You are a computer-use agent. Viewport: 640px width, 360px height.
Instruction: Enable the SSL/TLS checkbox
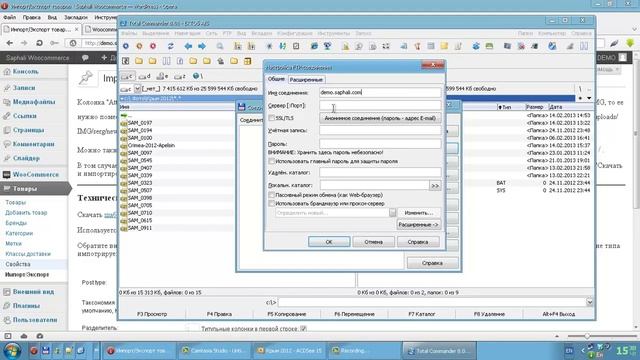click(271, 118)
